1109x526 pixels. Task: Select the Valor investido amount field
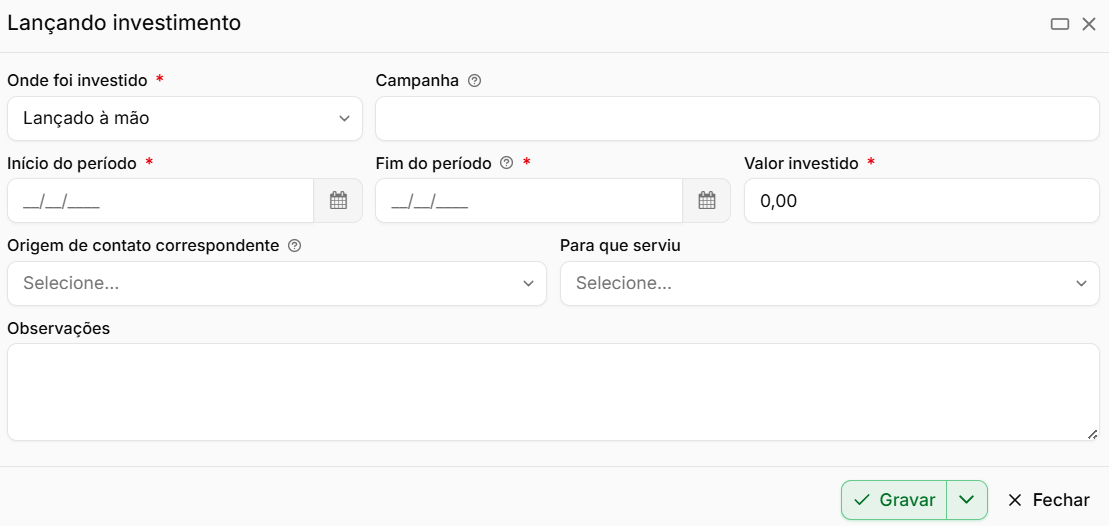tap(922, 201)
